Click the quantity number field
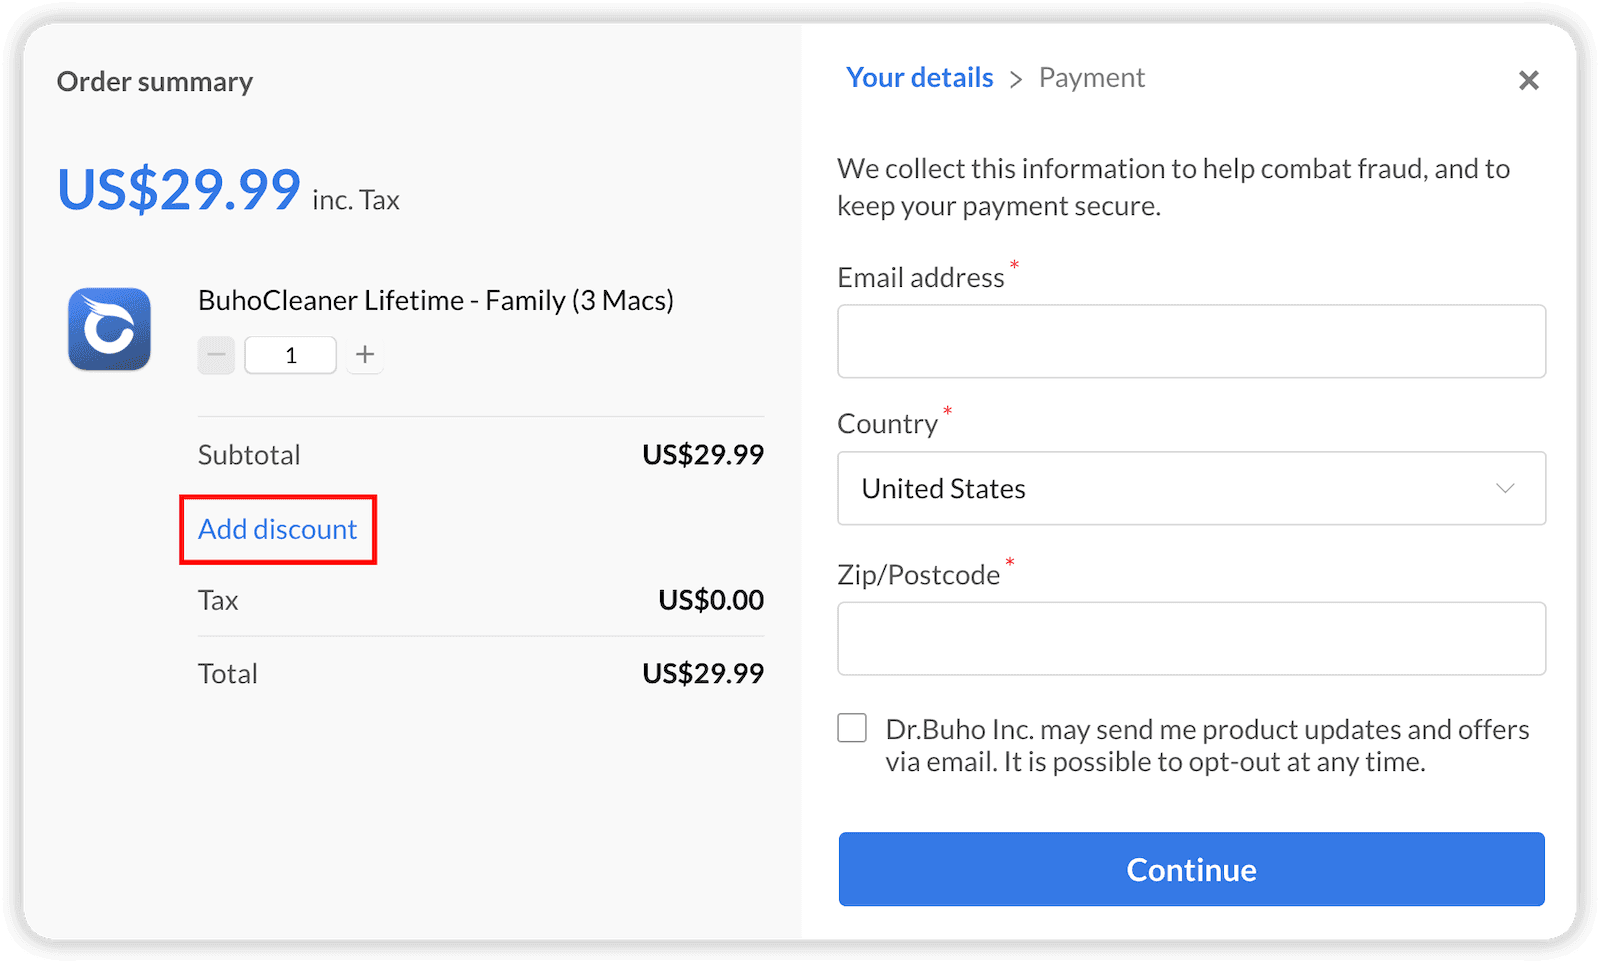The height and width of the screenshot is (963, 1600). point(291,355)
